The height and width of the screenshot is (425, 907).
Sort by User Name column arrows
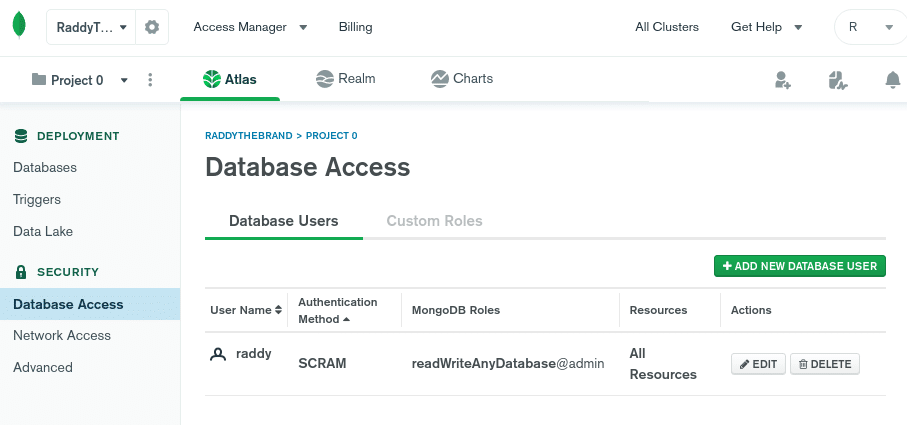point(278,310)
